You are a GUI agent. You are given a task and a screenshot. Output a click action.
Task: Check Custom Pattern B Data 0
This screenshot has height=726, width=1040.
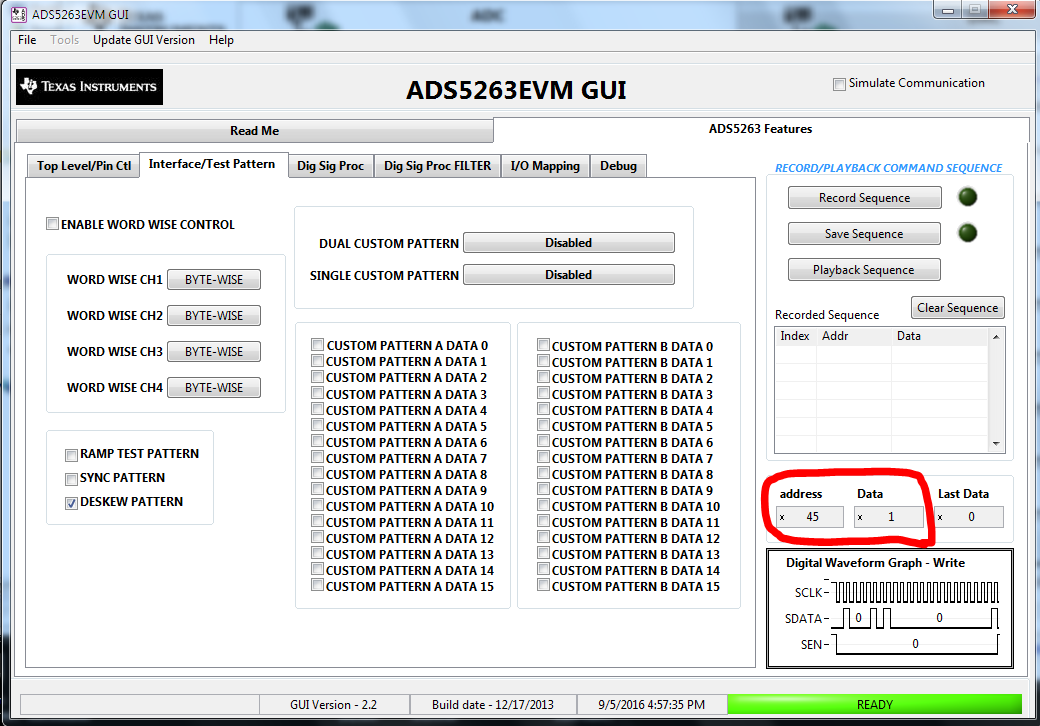(x=543, y=345)
